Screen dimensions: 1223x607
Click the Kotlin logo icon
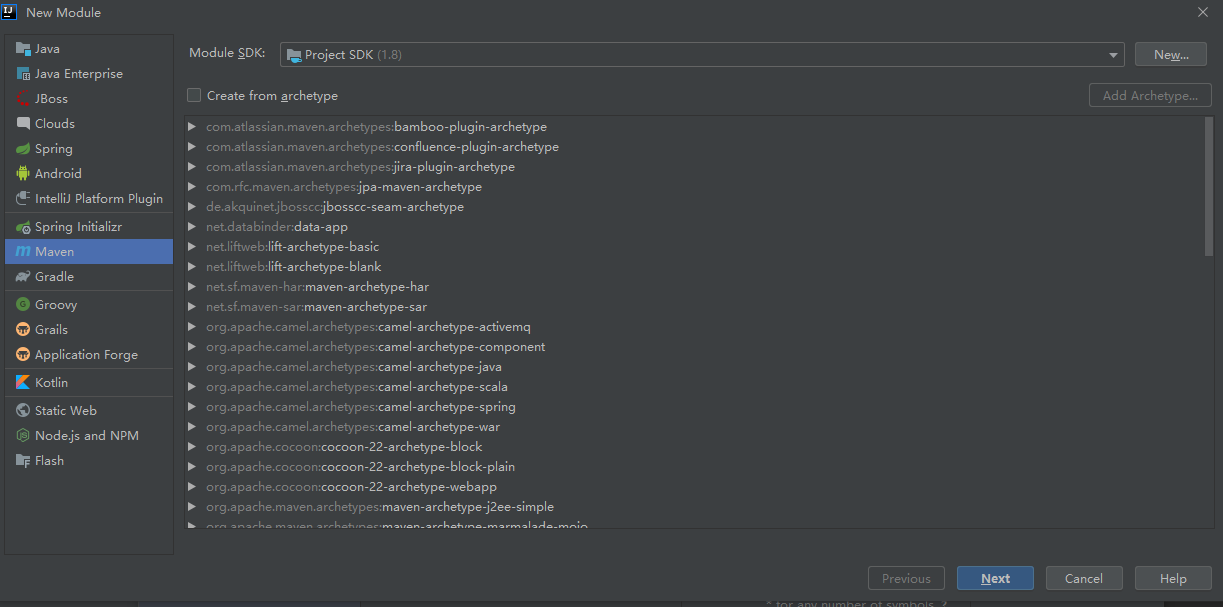point(23,382)
